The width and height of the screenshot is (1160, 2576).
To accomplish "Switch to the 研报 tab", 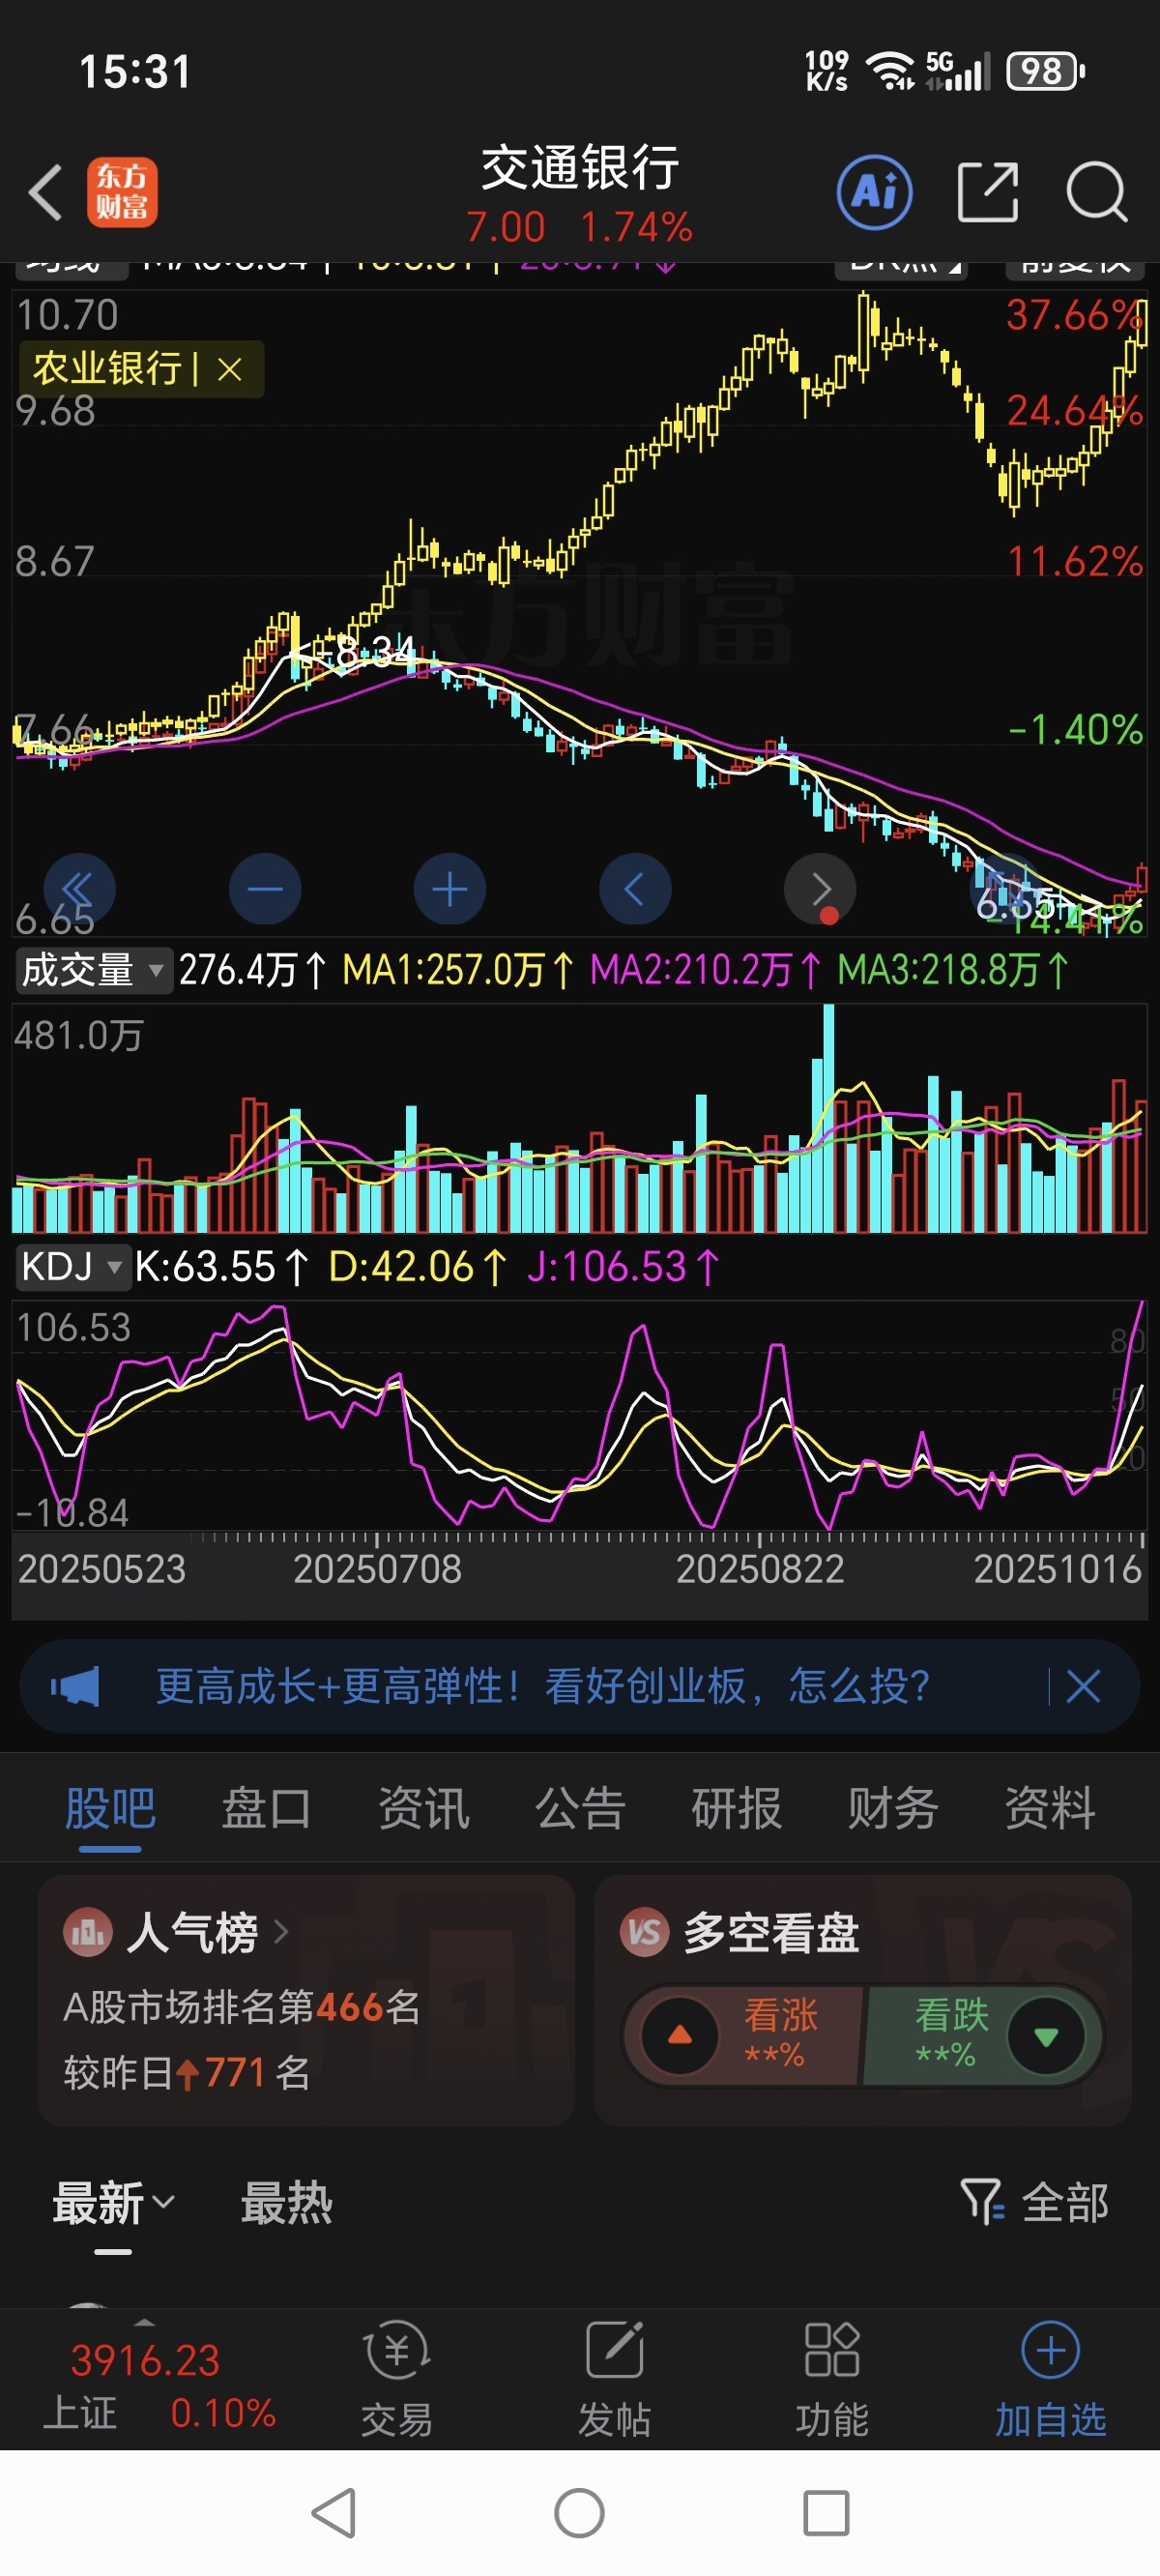I will 736,1808.
